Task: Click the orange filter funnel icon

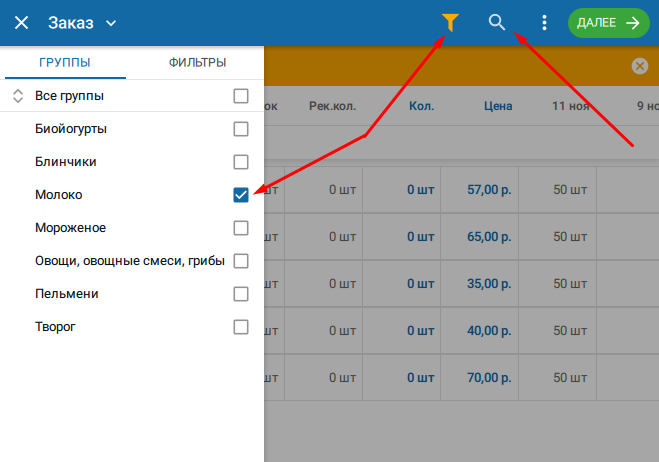Action: 450,22
